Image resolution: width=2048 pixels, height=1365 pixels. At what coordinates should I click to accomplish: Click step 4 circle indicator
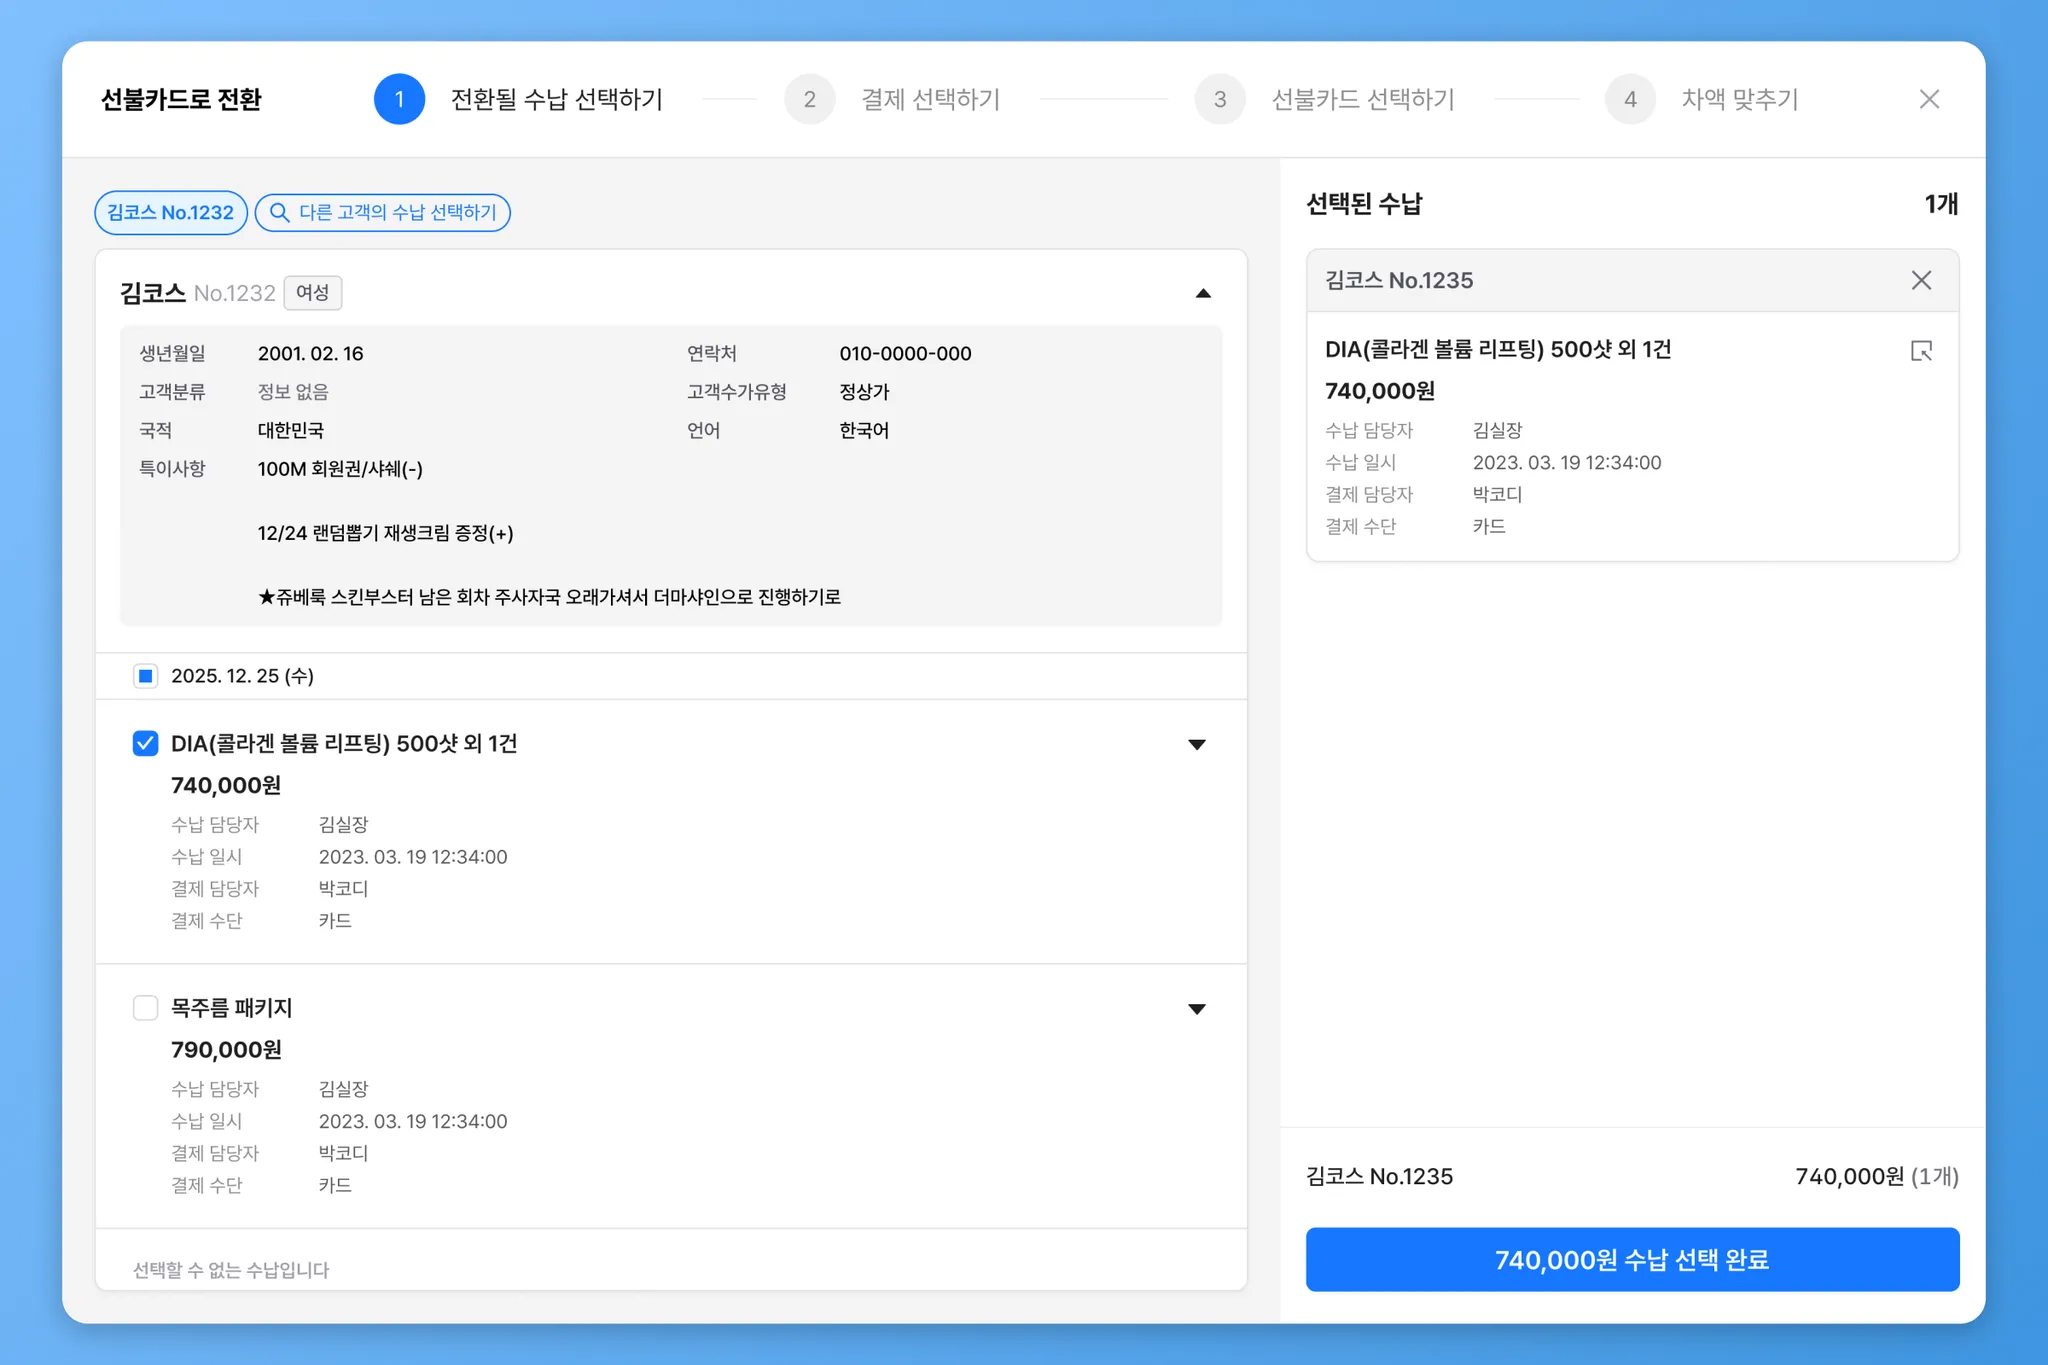tap(1630, 99)
